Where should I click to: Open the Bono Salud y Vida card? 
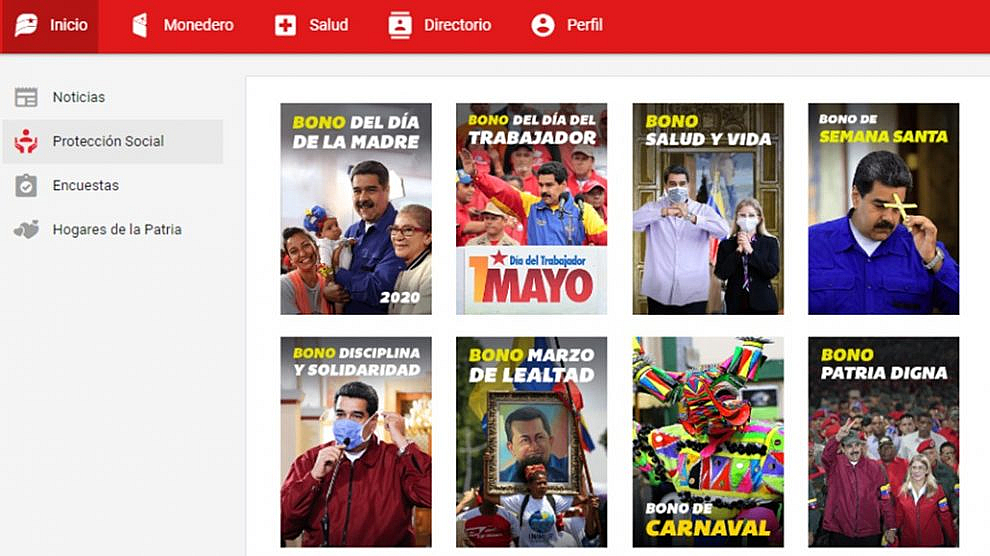point(708,209)
